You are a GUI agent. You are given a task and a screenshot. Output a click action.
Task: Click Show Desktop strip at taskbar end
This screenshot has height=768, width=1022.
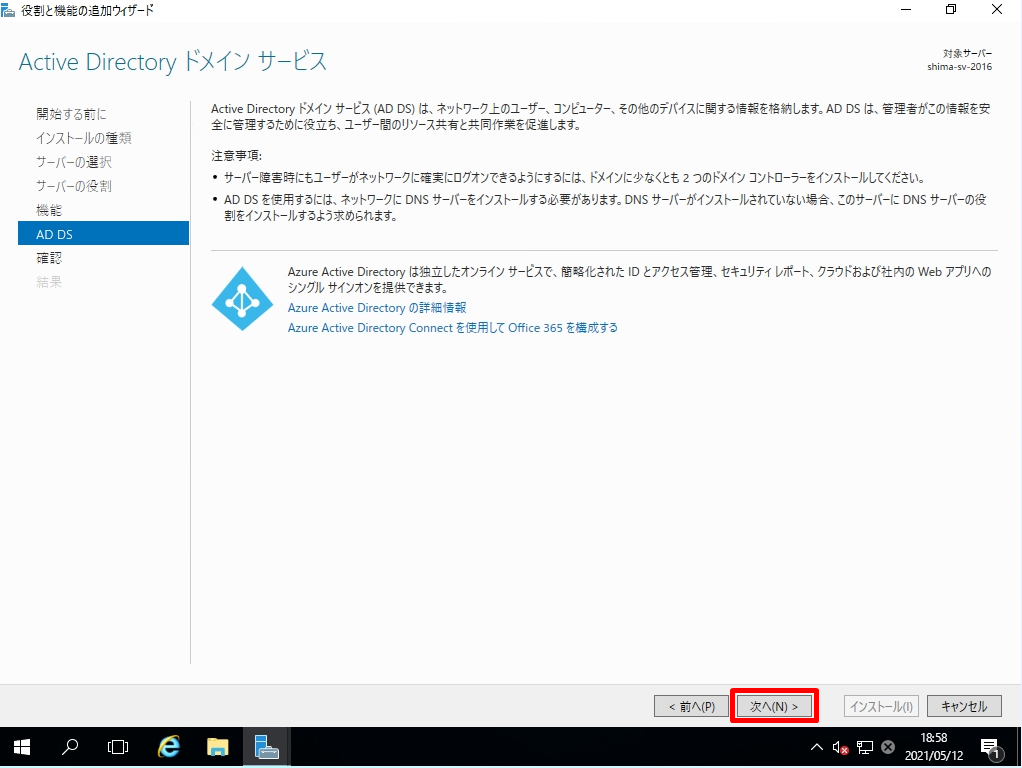(1019, 747)
